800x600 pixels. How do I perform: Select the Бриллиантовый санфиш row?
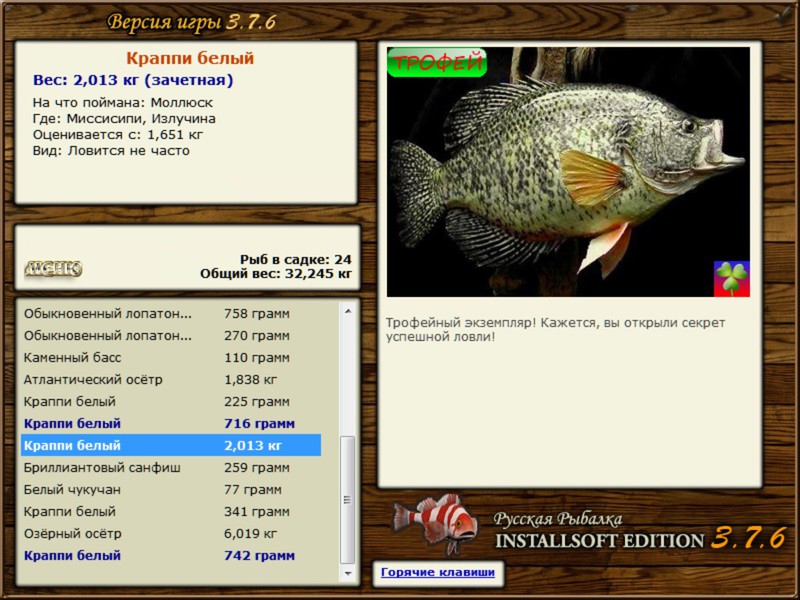171,467
